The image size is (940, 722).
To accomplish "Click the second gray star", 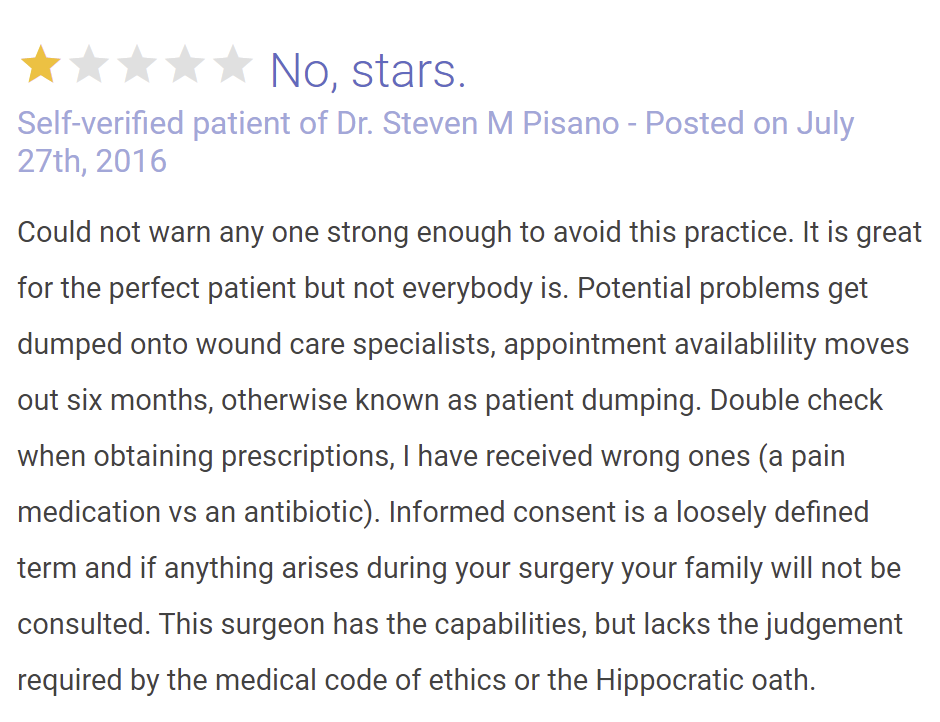I will pos(89,64).
